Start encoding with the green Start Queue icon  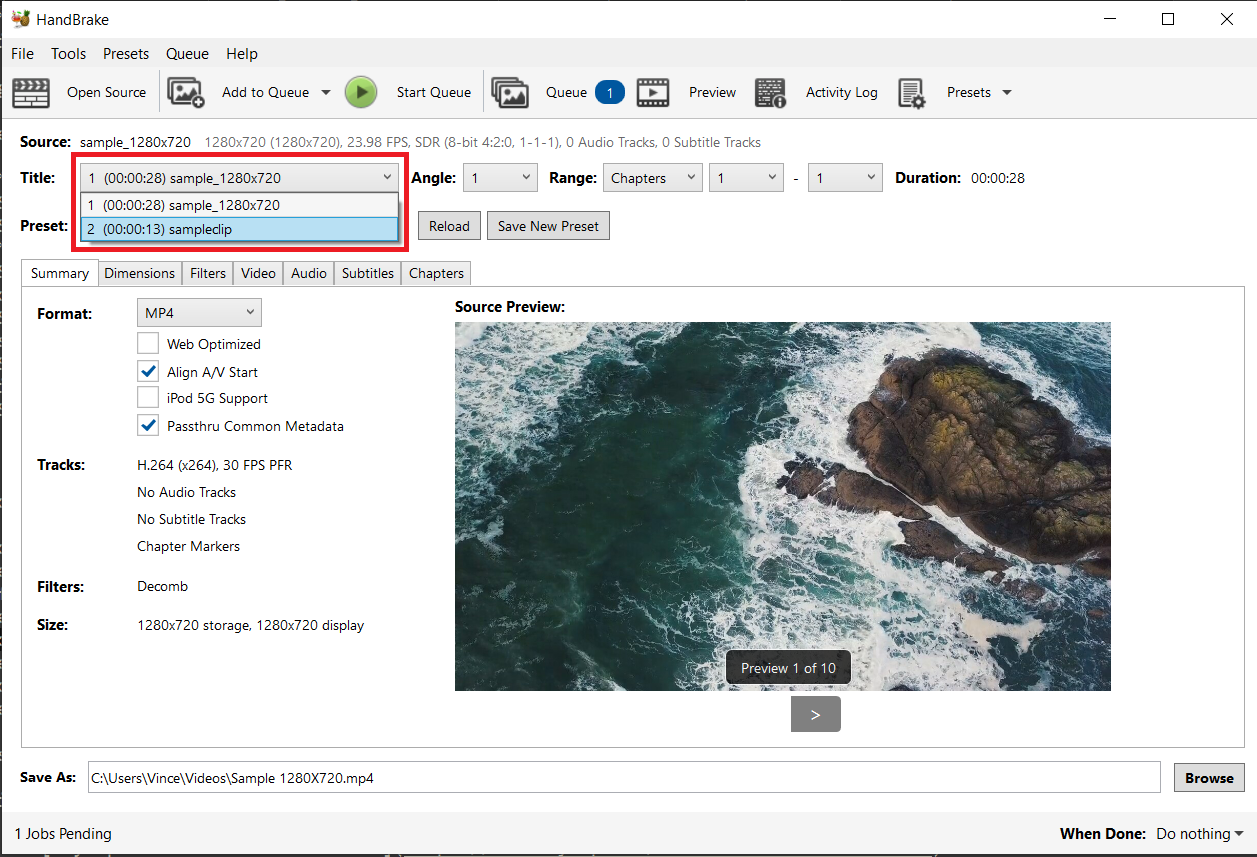(360, 92)
